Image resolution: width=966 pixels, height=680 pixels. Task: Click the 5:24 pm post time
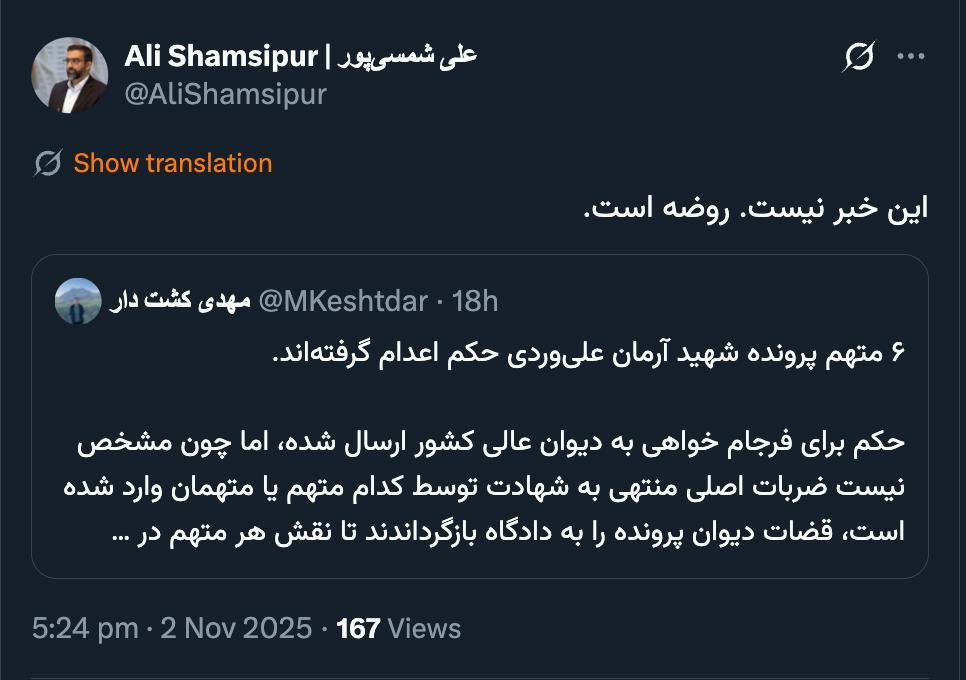85,628
